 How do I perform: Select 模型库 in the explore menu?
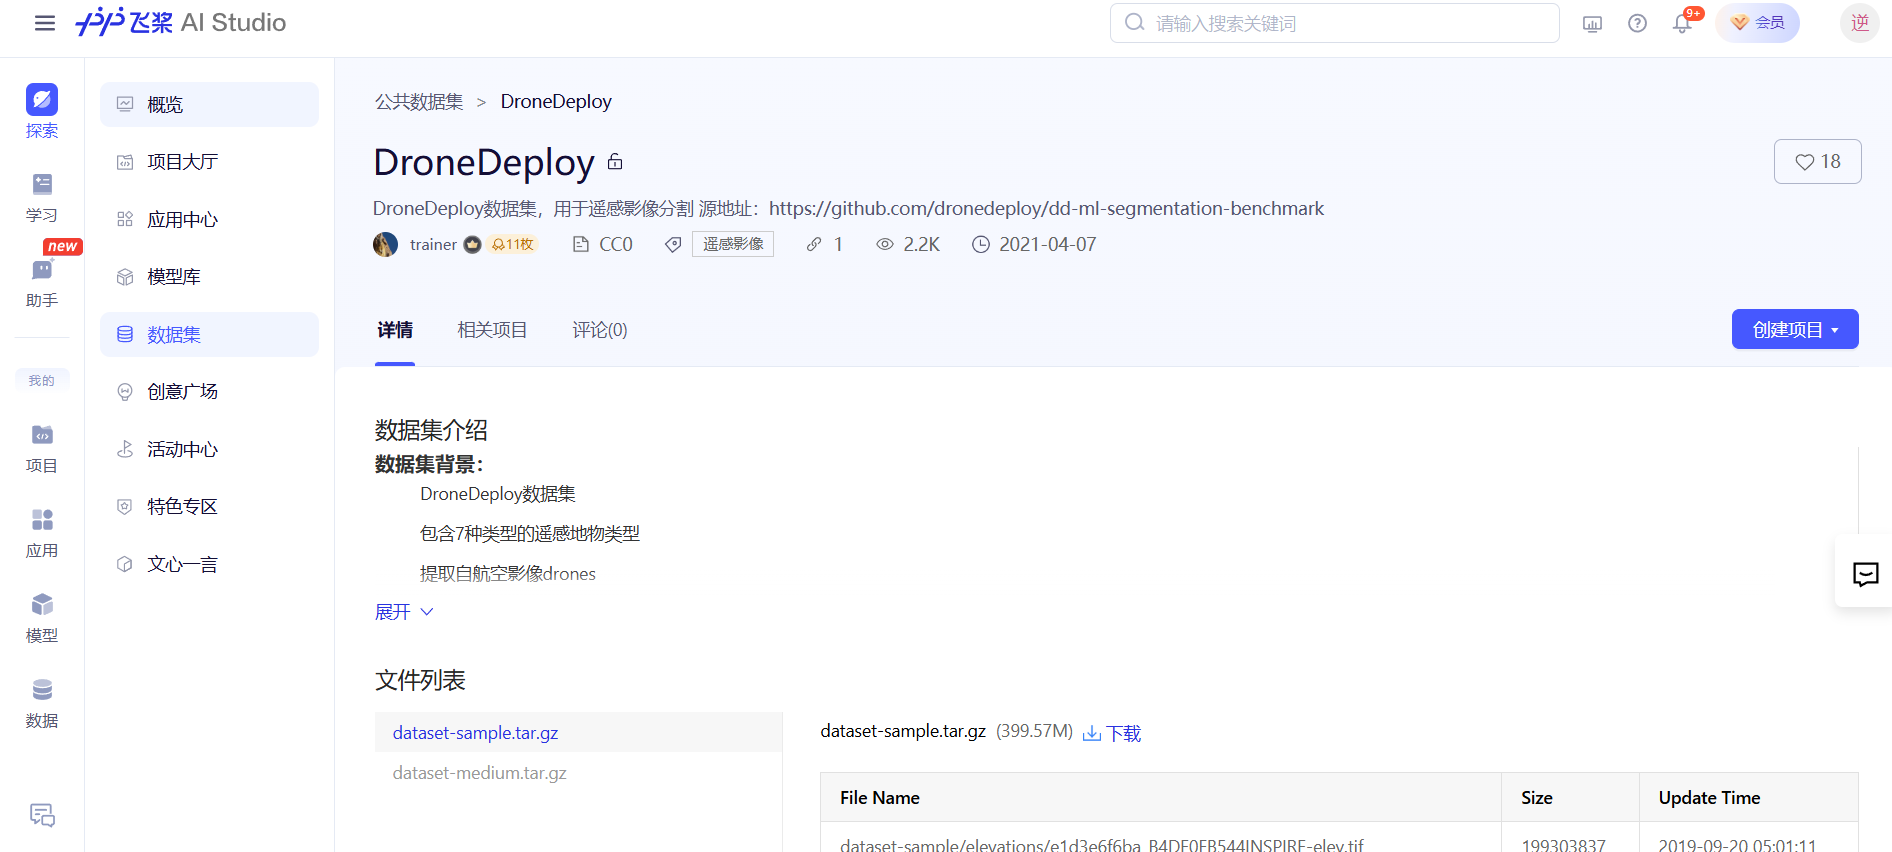209,277
